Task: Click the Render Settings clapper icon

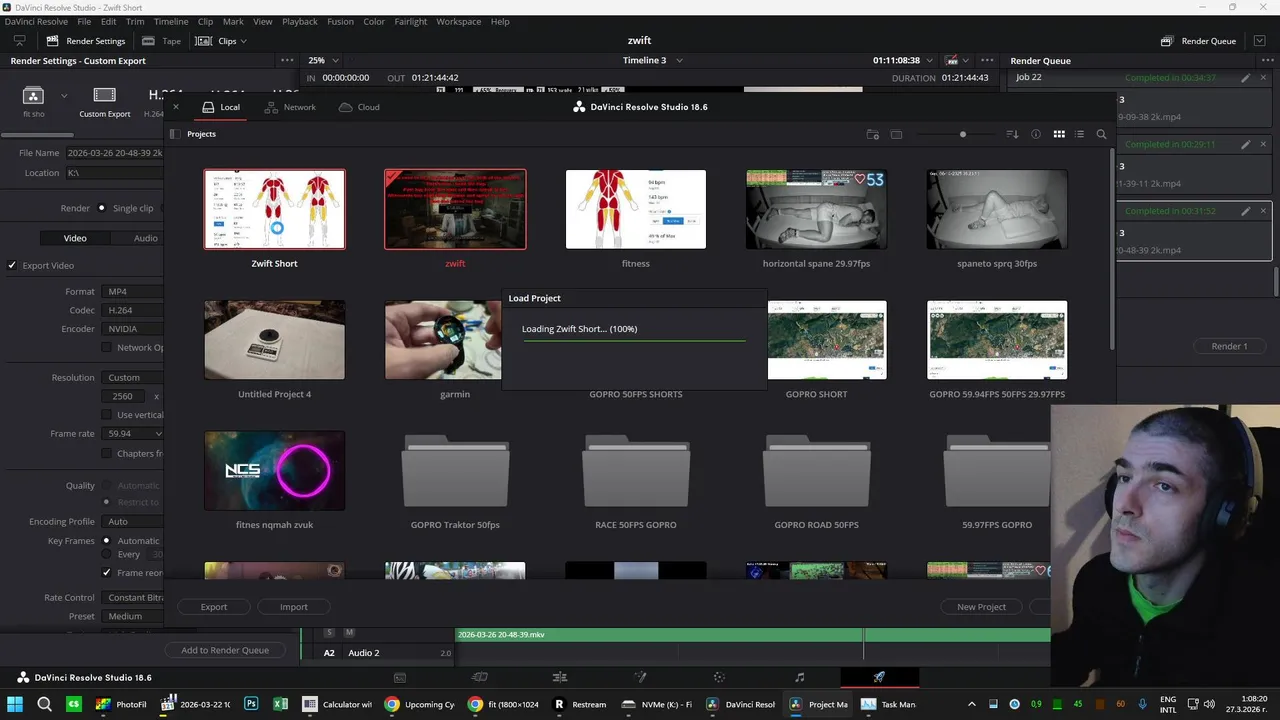Action: [x=53, y=41]
